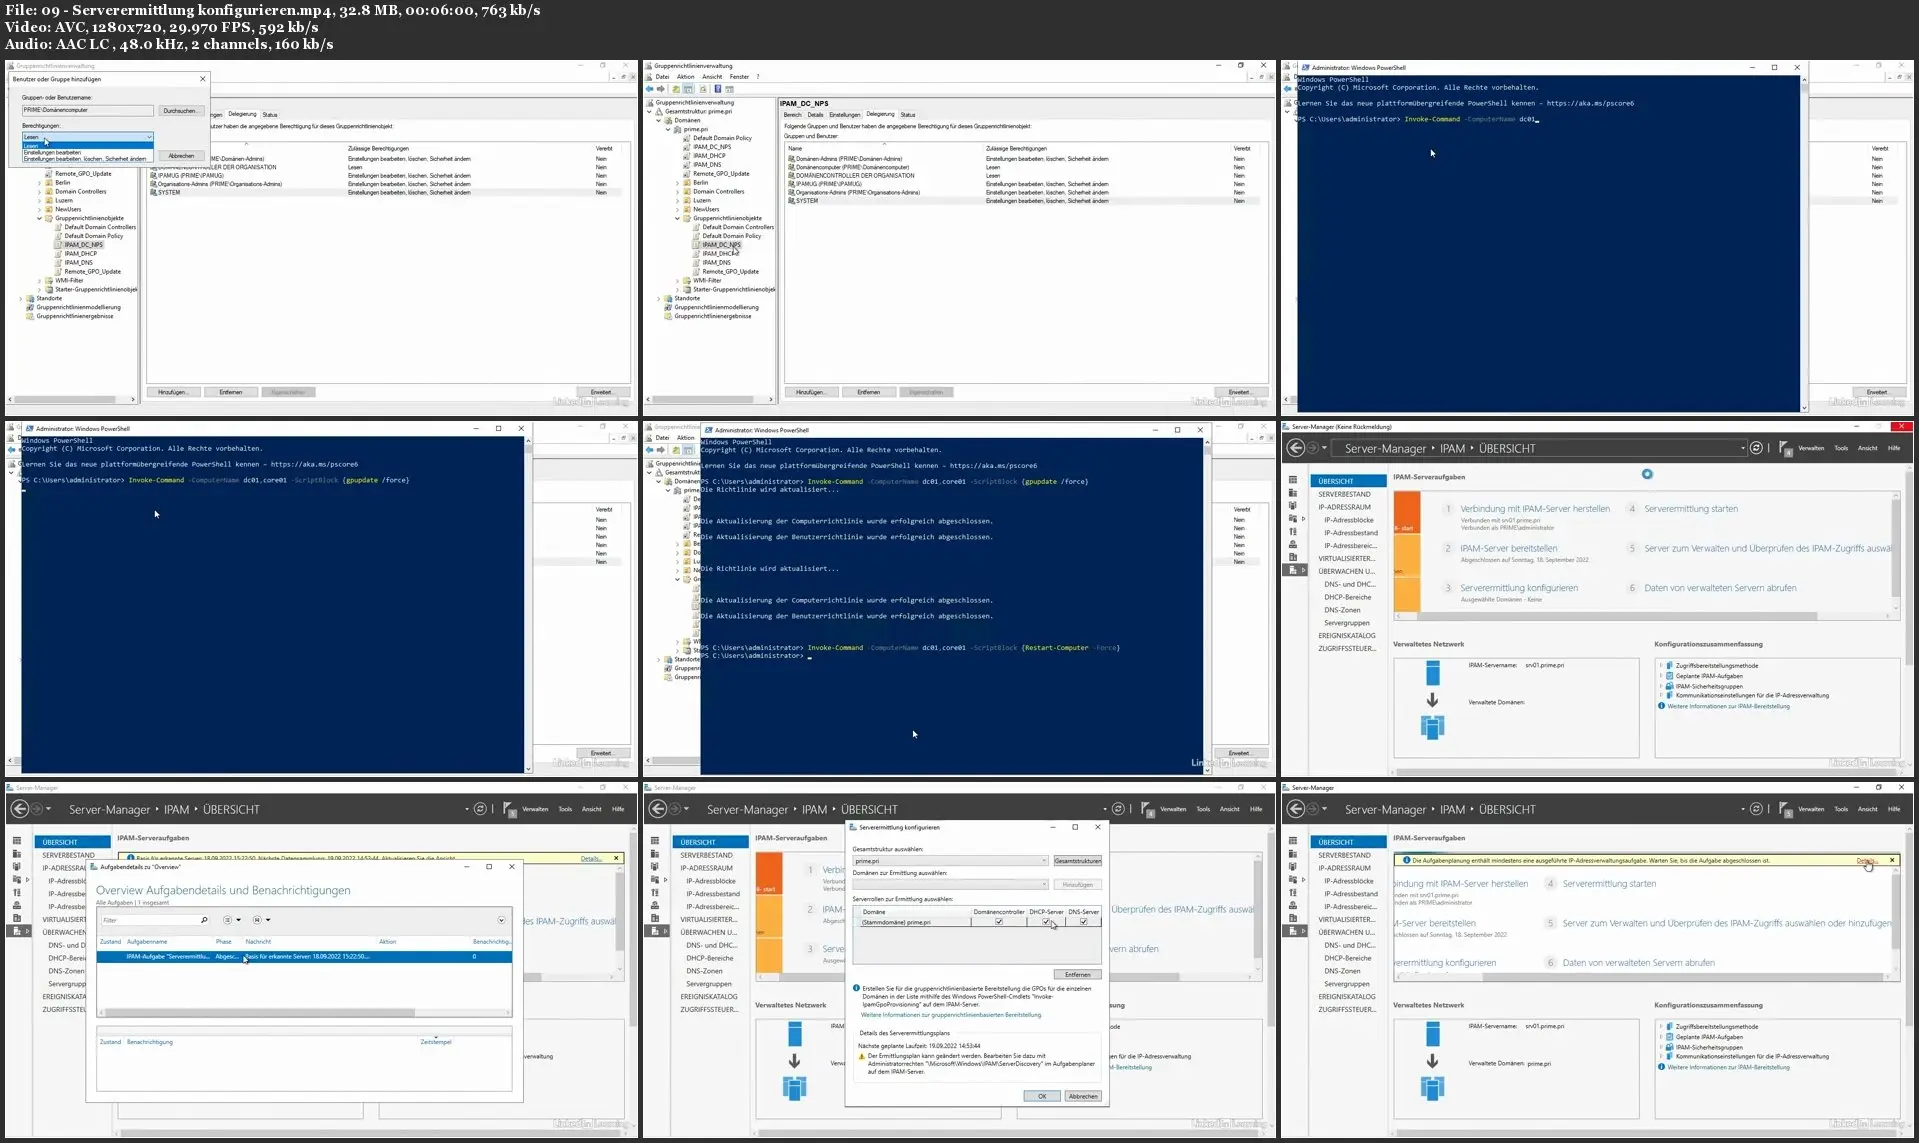The image size is (1919, 1143).
Task: Click back arrow in Server-Manager (Keine Rückmeldung) window
Action: [x=1296, y=448]
